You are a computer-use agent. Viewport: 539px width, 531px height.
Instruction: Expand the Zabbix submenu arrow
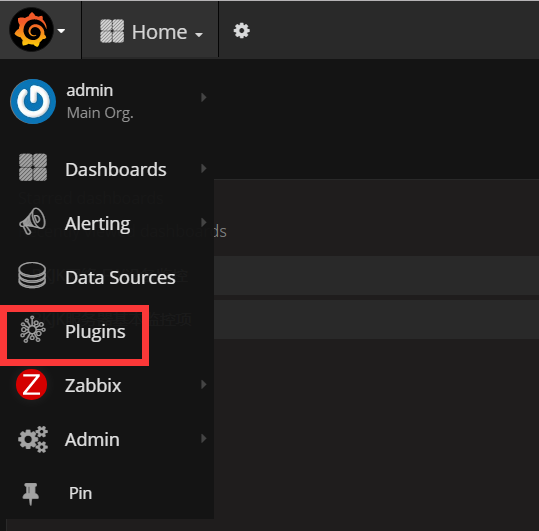[204, 384]
